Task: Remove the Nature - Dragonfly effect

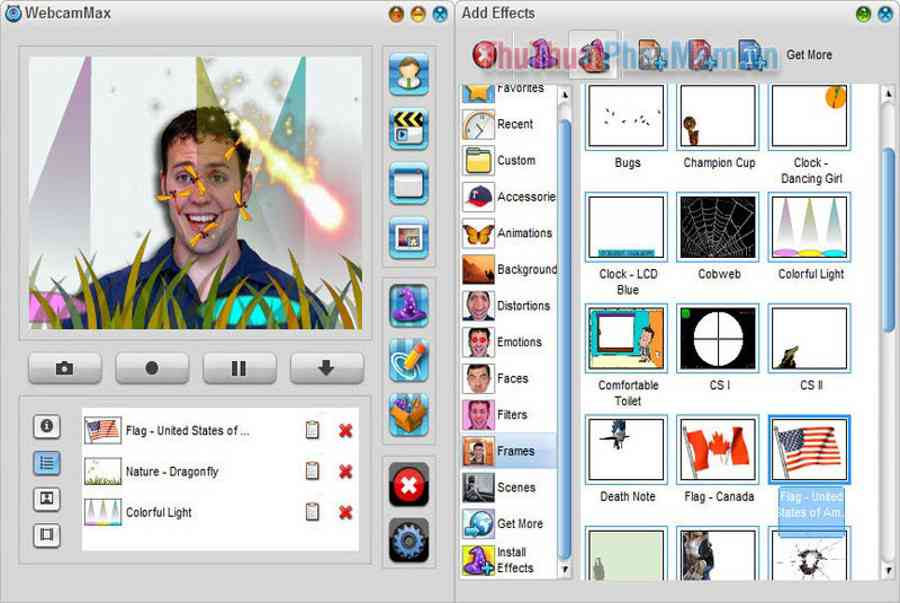Action: coord(345,471)
